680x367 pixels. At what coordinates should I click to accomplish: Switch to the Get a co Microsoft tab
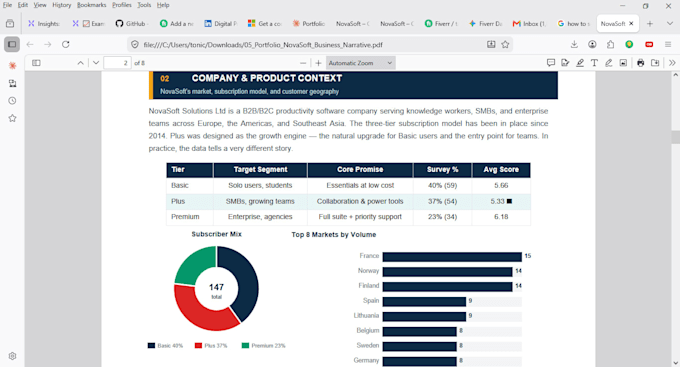click(x=265, y=24)
